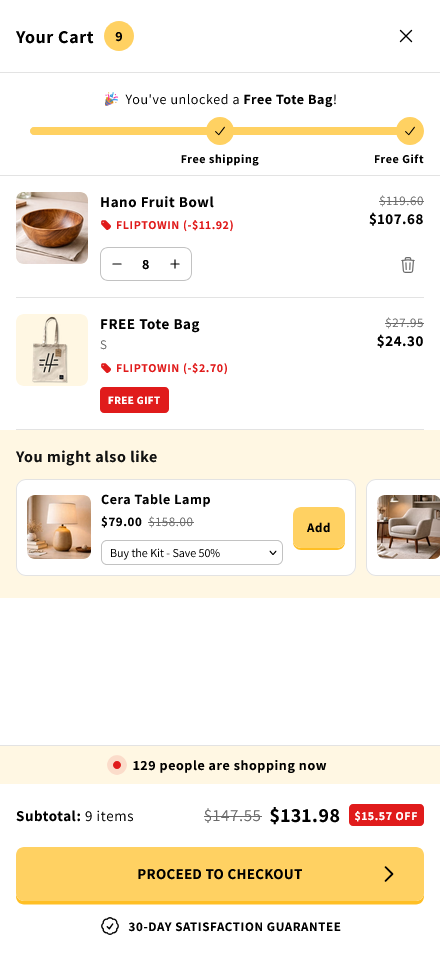Click the FLIPTOWIN tag icon on Tote Bag

106,368
